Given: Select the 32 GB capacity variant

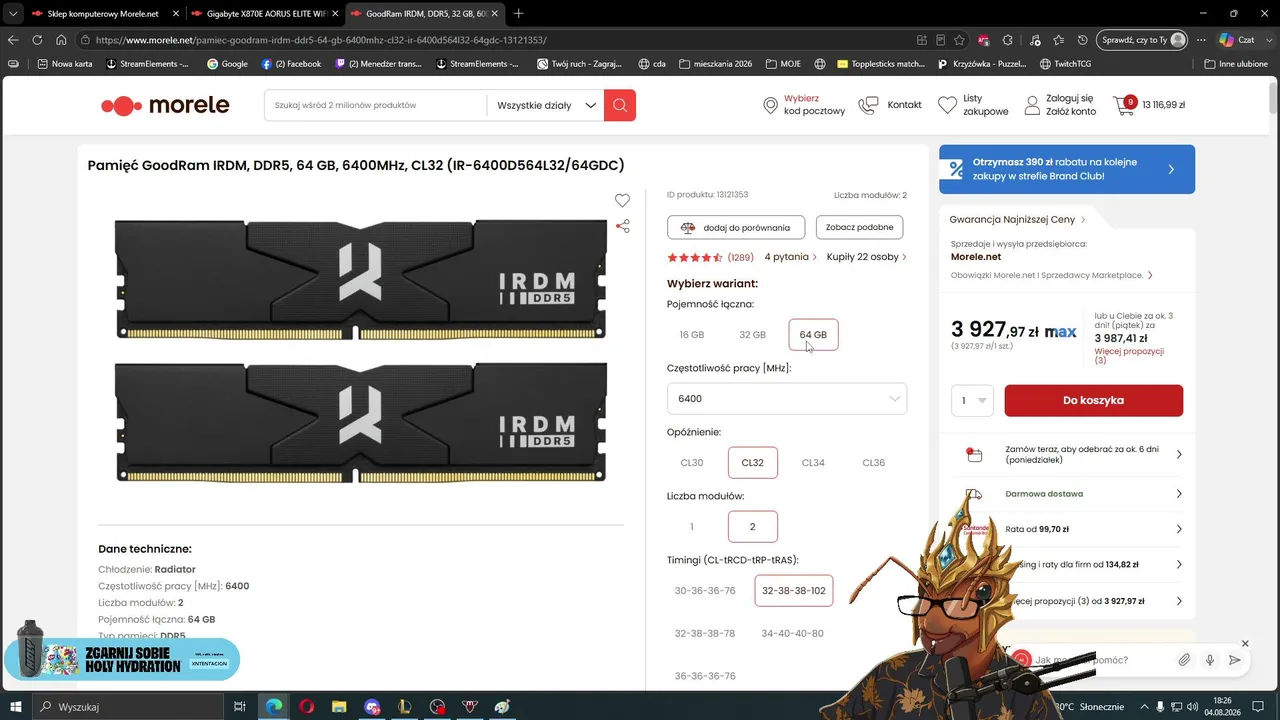Looking at the screenshot, I should [x=752, y=335].
